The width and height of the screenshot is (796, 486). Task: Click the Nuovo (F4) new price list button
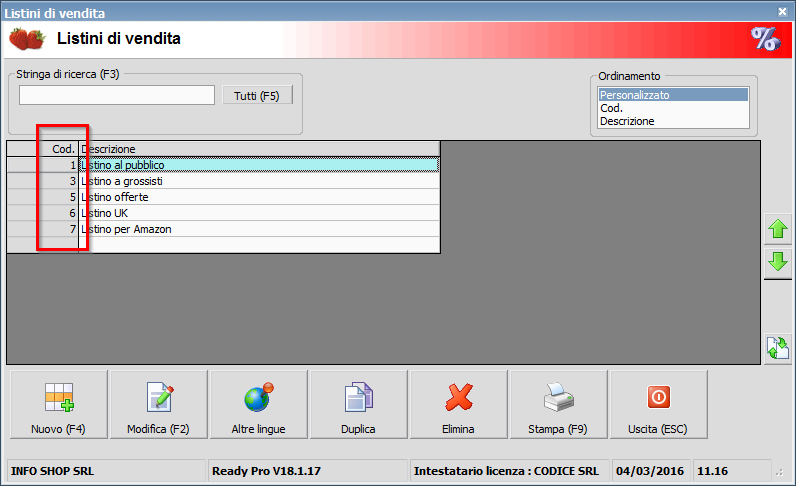pyautogui.click(x=58, y=404)
